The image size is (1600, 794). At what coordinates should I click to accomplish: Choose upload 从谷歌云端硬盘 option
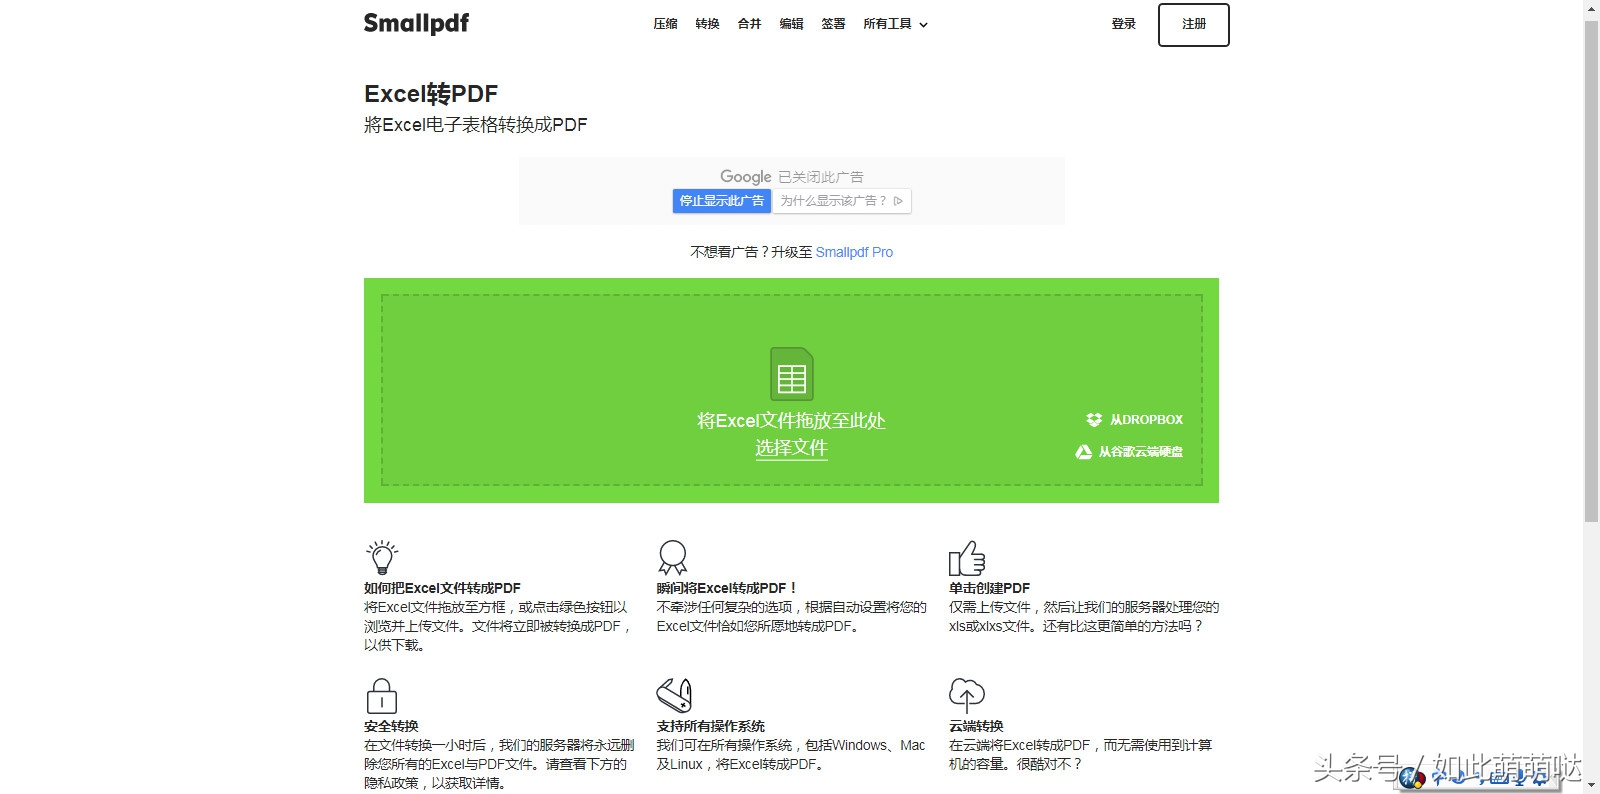[1129, 452]
